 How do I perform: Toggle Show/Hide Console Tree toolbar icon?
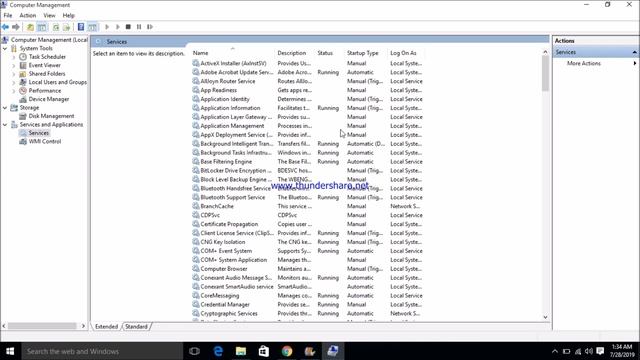click(x=42, y=27)
